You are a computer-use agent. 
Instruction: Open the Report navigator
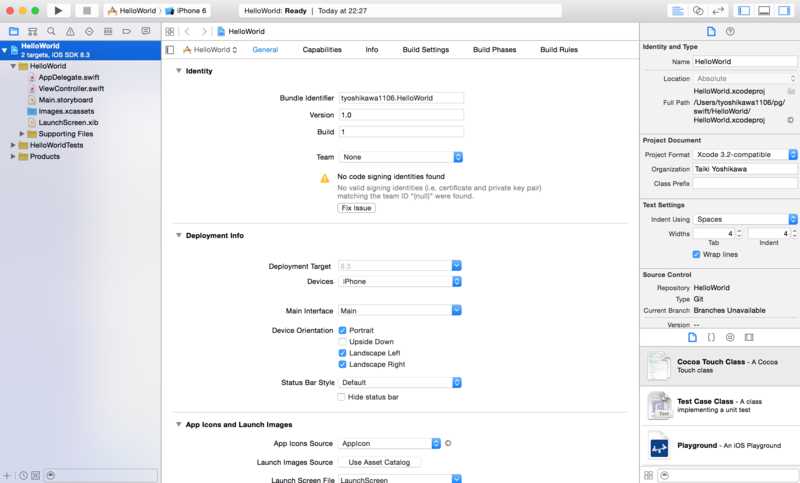point(146,32)
